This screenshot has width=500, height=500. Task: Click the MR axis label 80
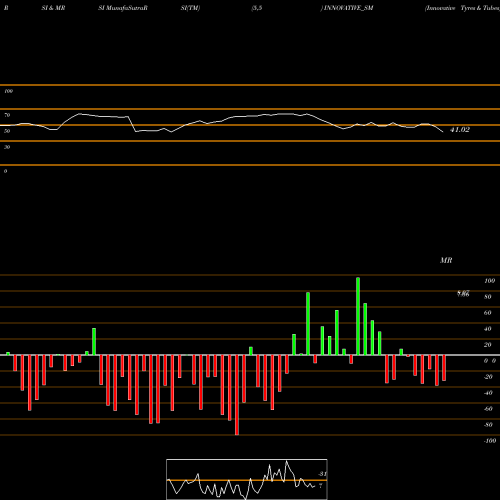pyautogui.click(x=488, y=297)
